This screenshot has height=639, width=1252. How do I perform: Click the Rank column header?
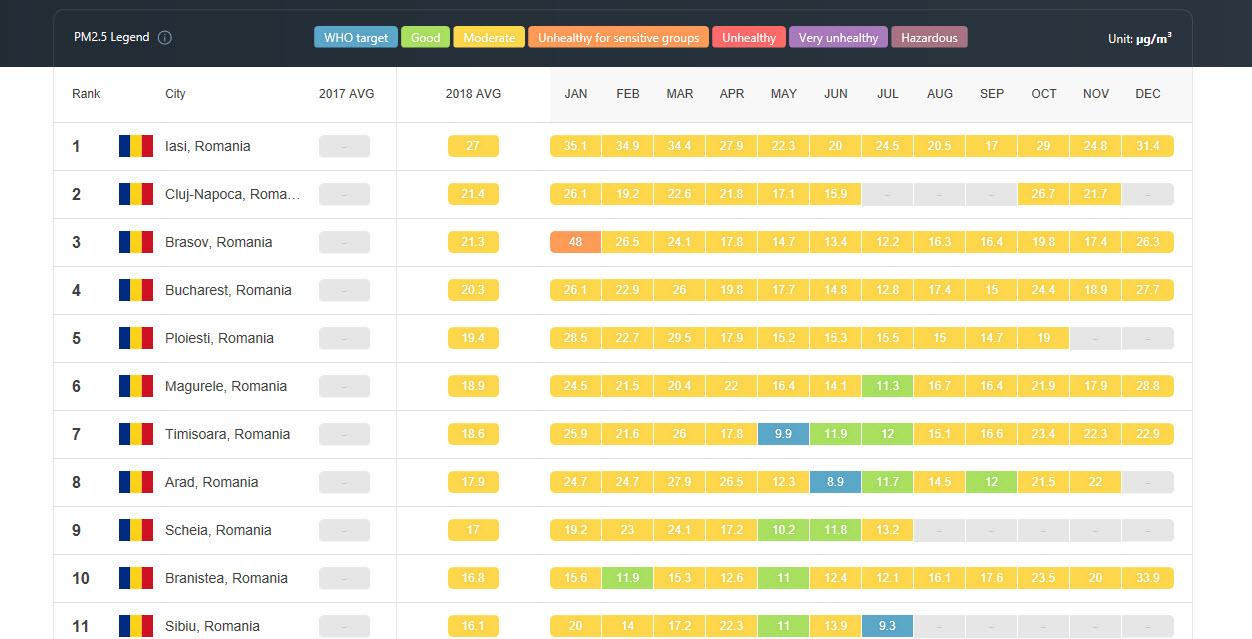point(86,94)
